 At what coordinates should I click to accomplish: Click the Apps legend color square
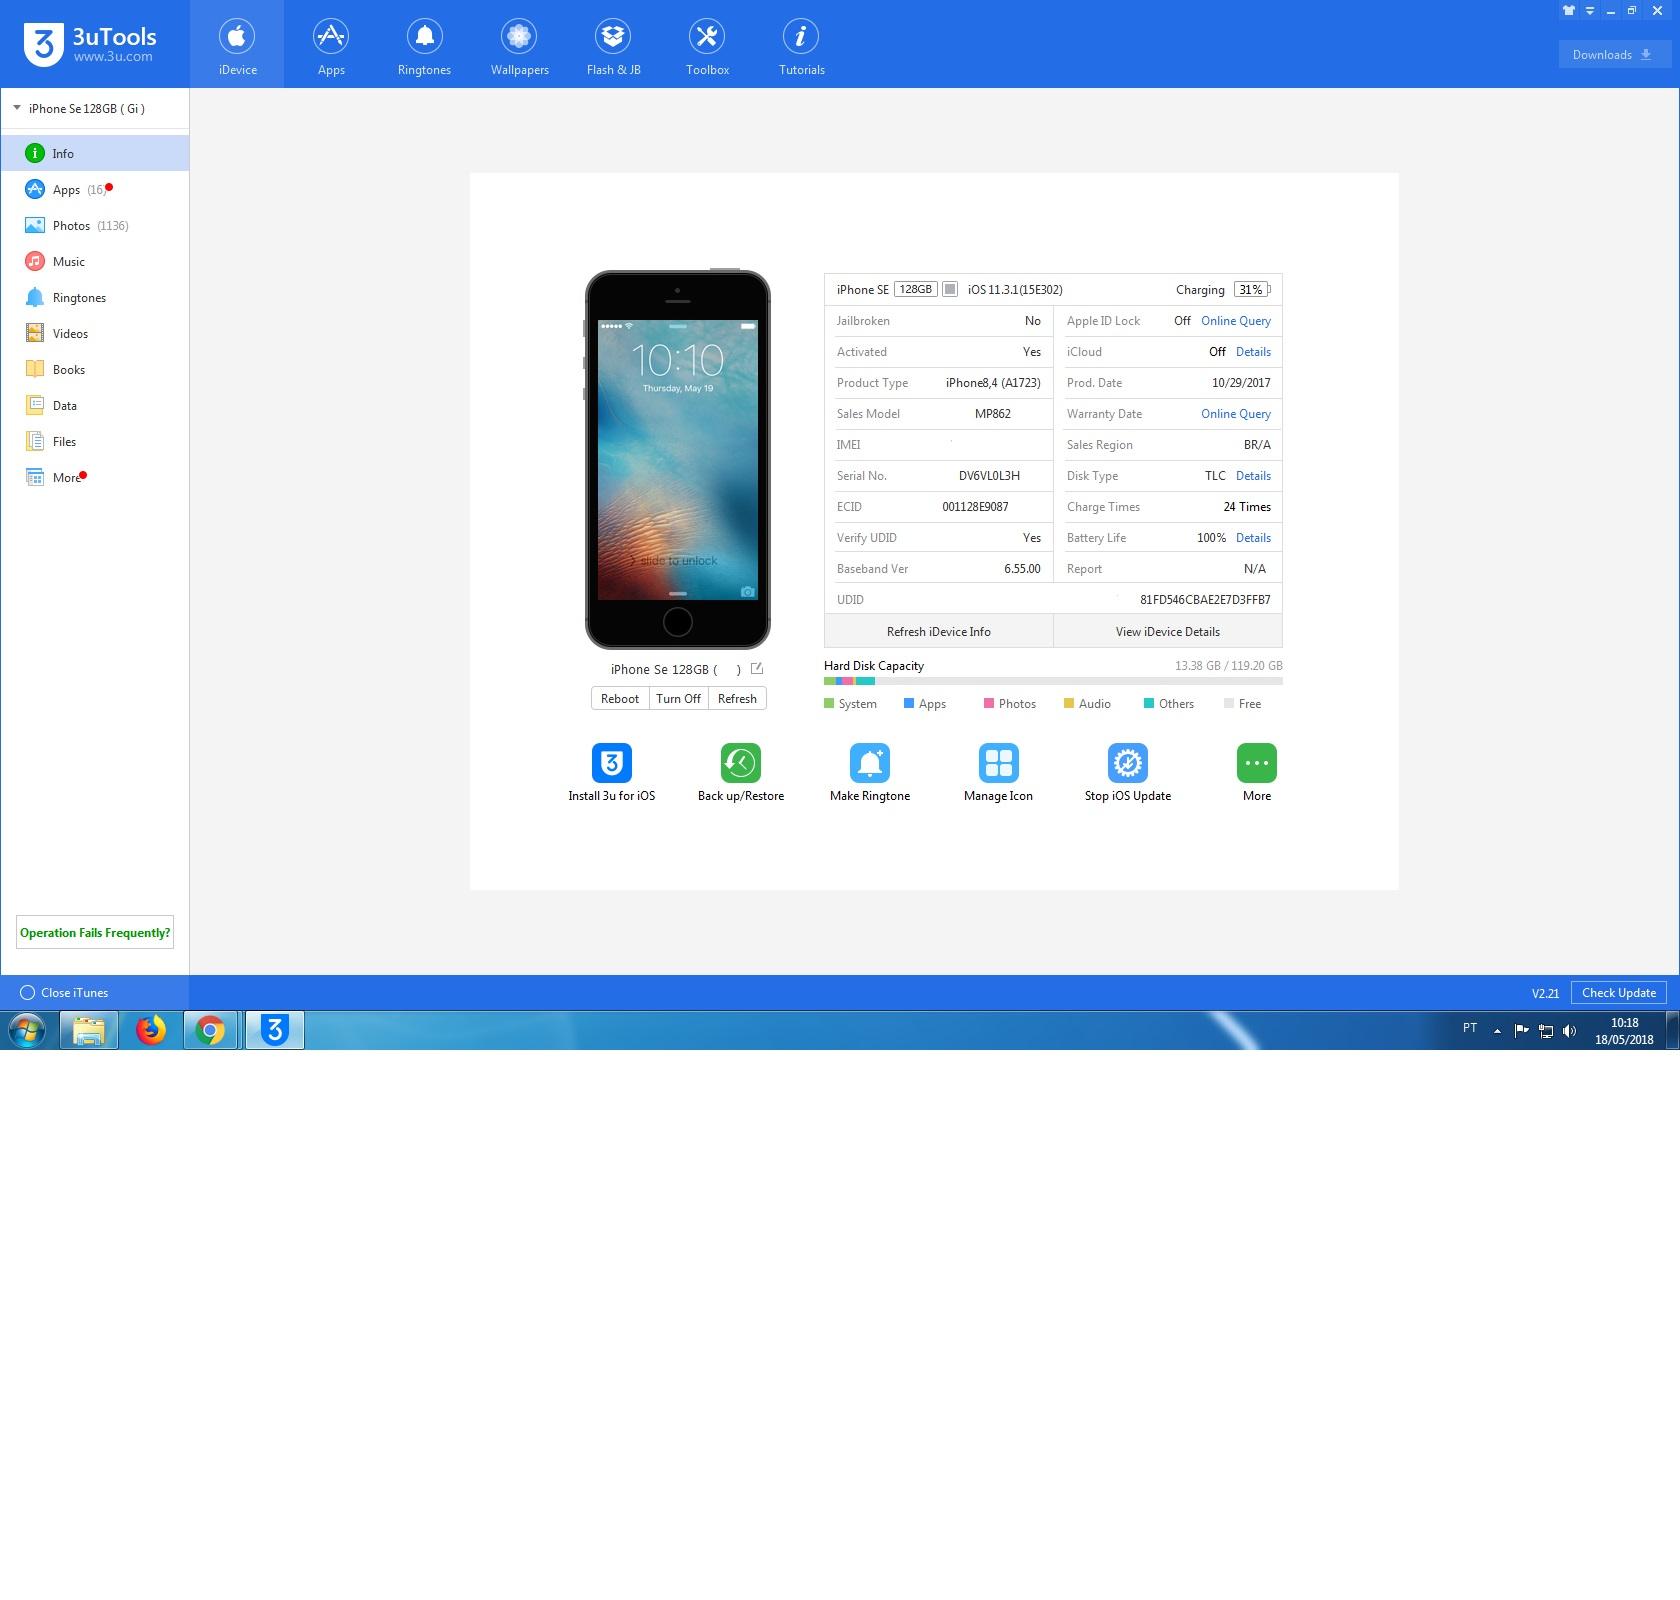(909, 703)
